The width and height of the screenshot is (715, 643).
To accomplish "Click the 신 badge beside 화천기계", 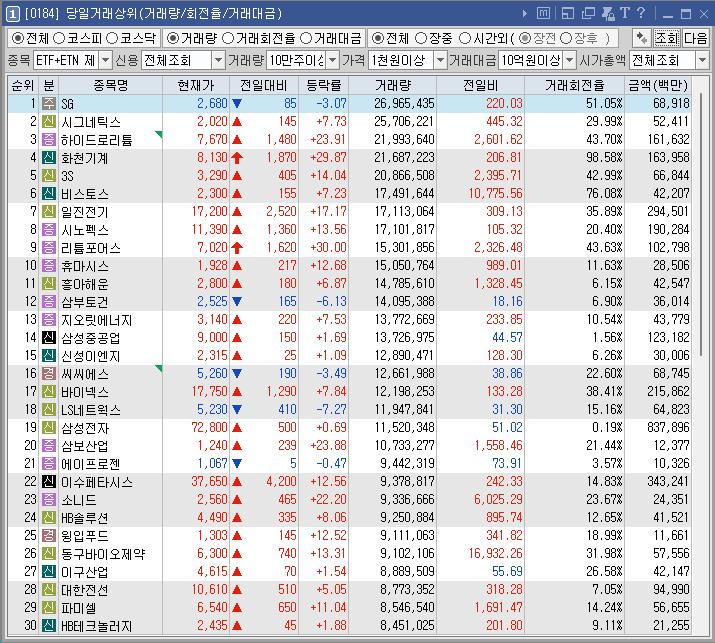I will [49, 157].
